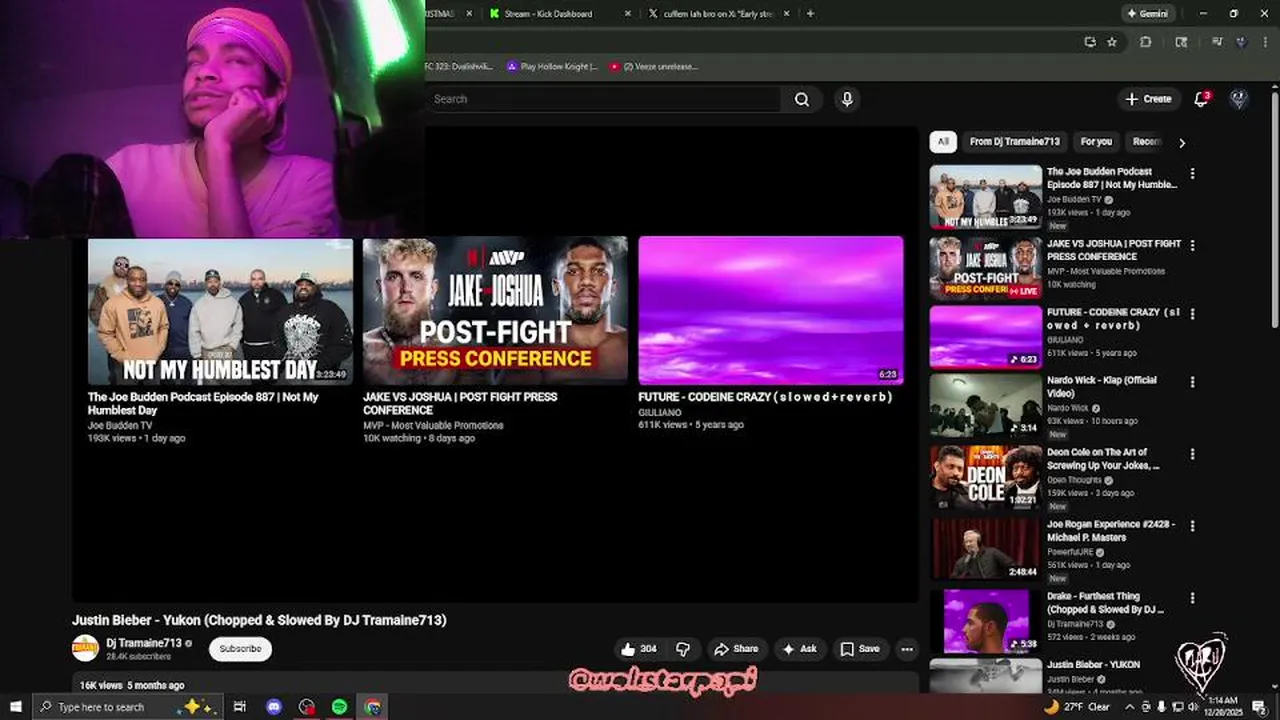Open the Ask AI button
Viewport: 1280px width, 720px height.
coord(799,649)
